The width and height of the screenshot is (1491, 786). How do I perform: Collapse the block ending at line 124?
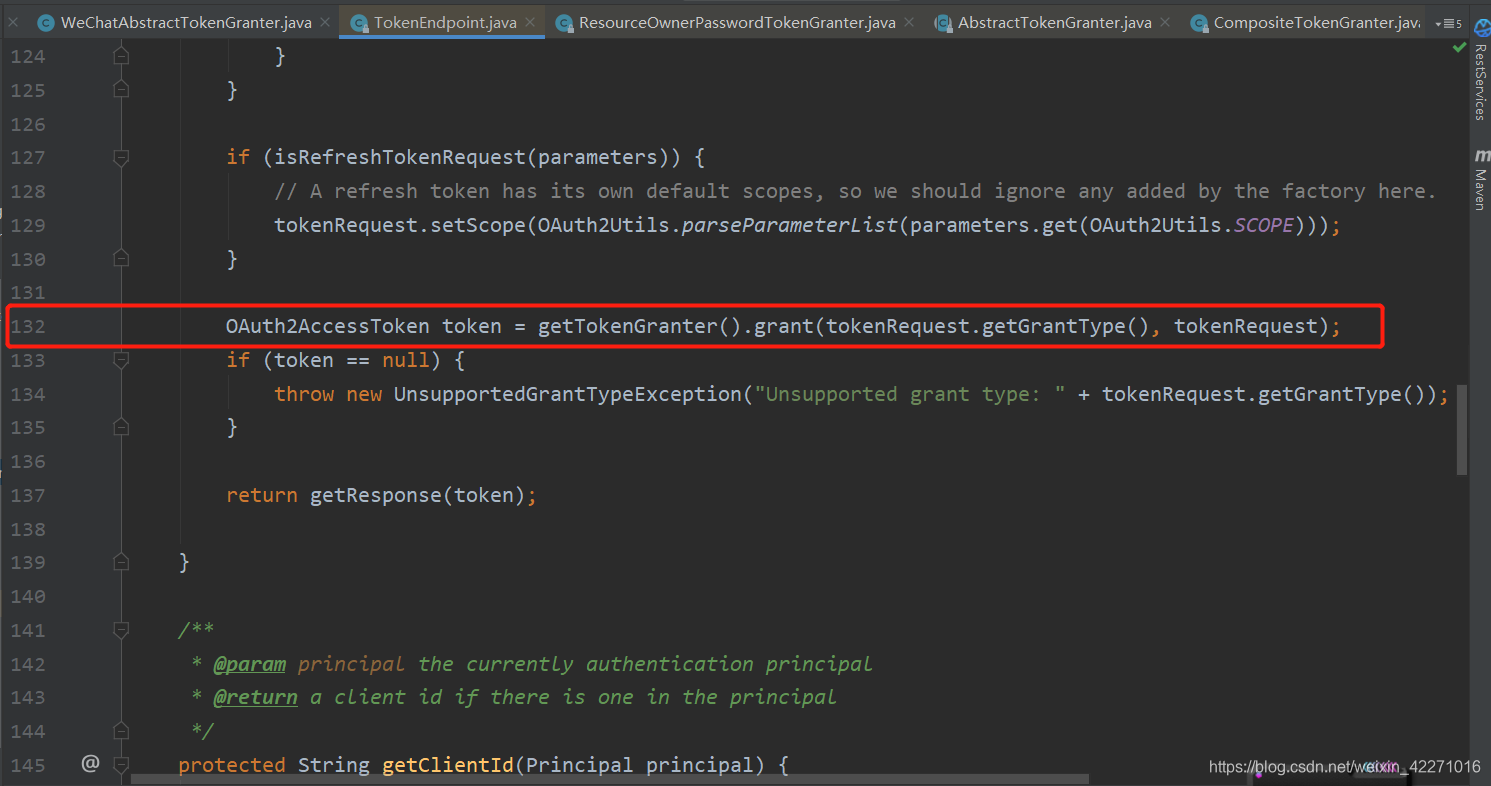(121, 57)
